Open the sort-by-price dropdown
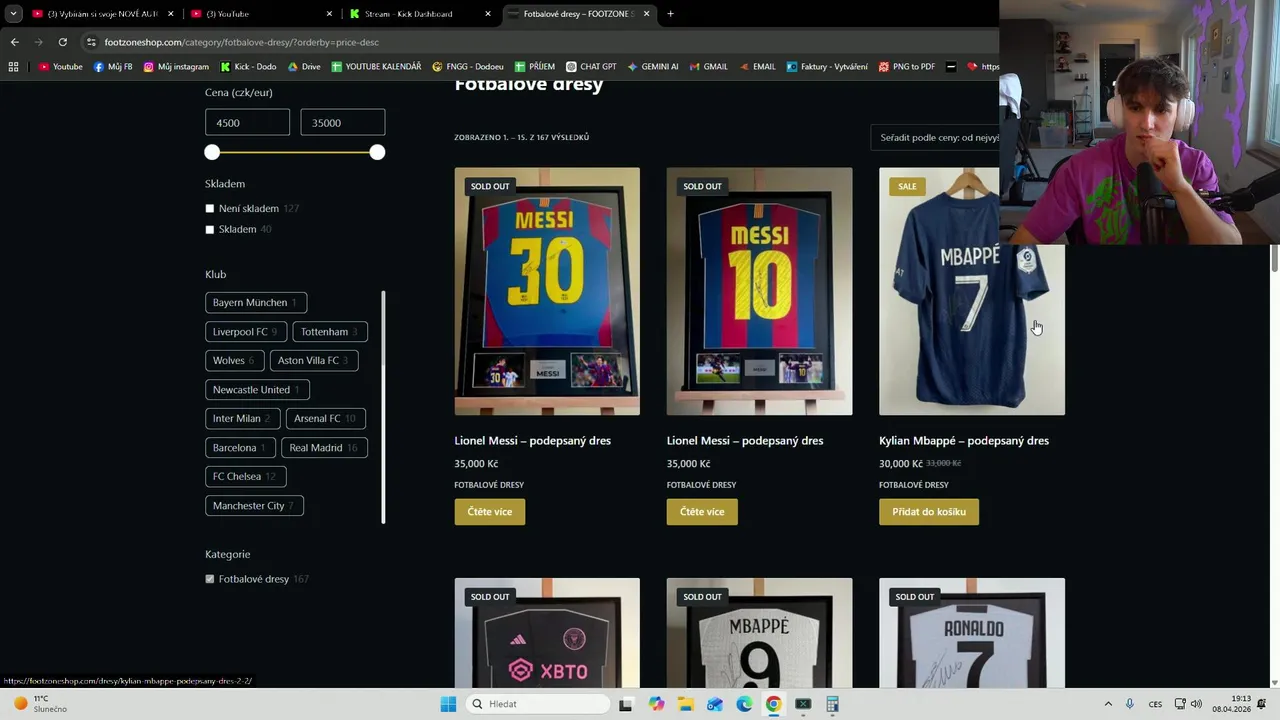1280x720 pixels. 935,137
